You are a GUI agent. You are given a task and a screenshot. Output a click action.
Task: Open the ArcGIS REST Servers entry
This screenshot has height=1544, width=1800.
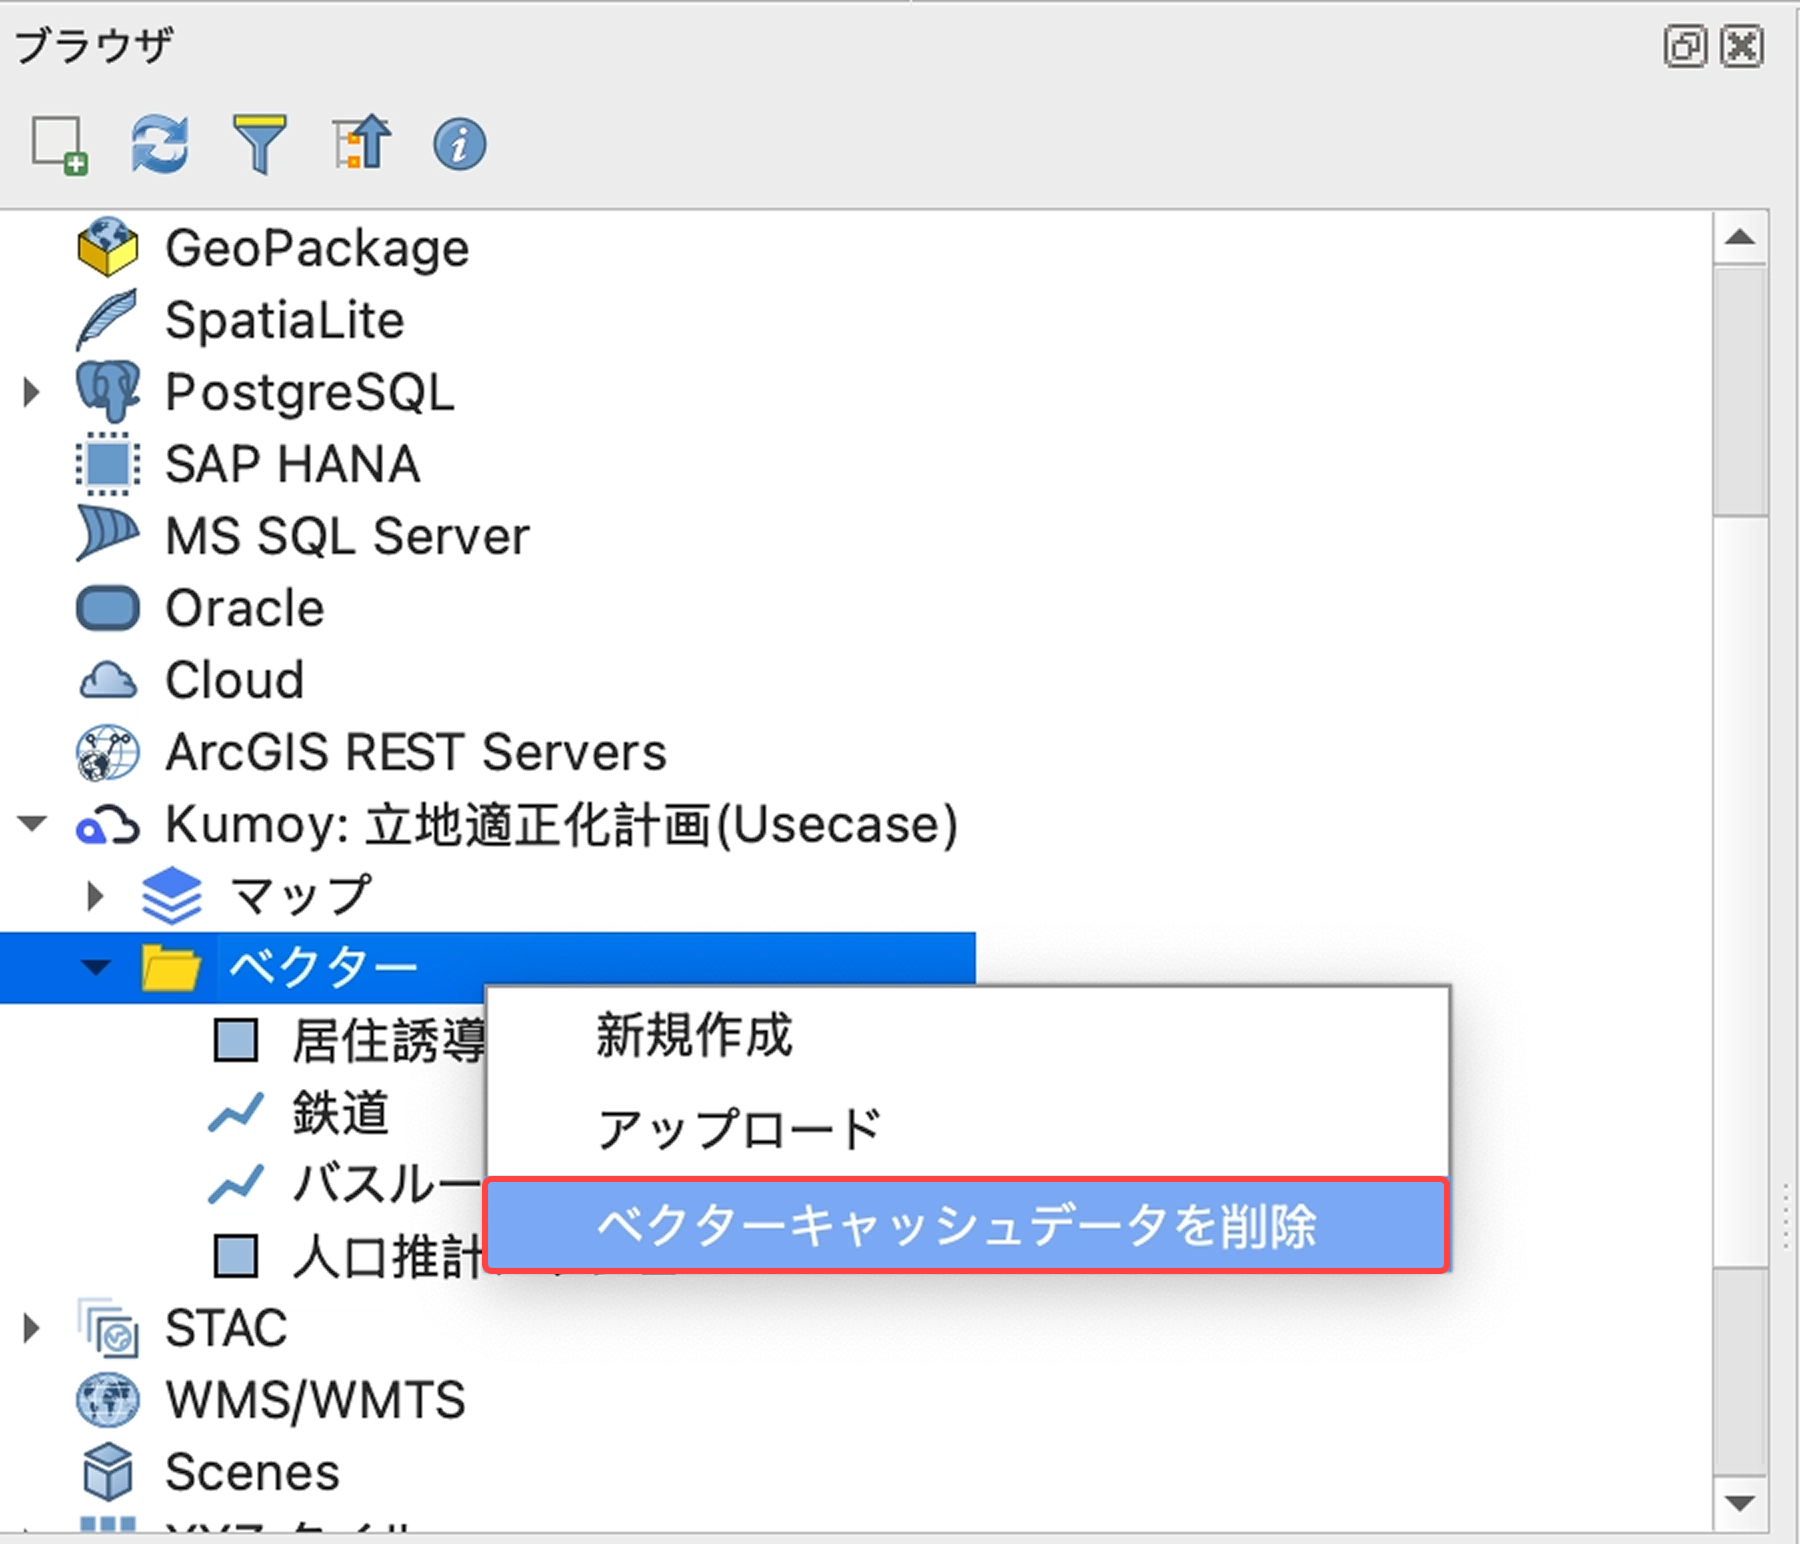point(415,752)
